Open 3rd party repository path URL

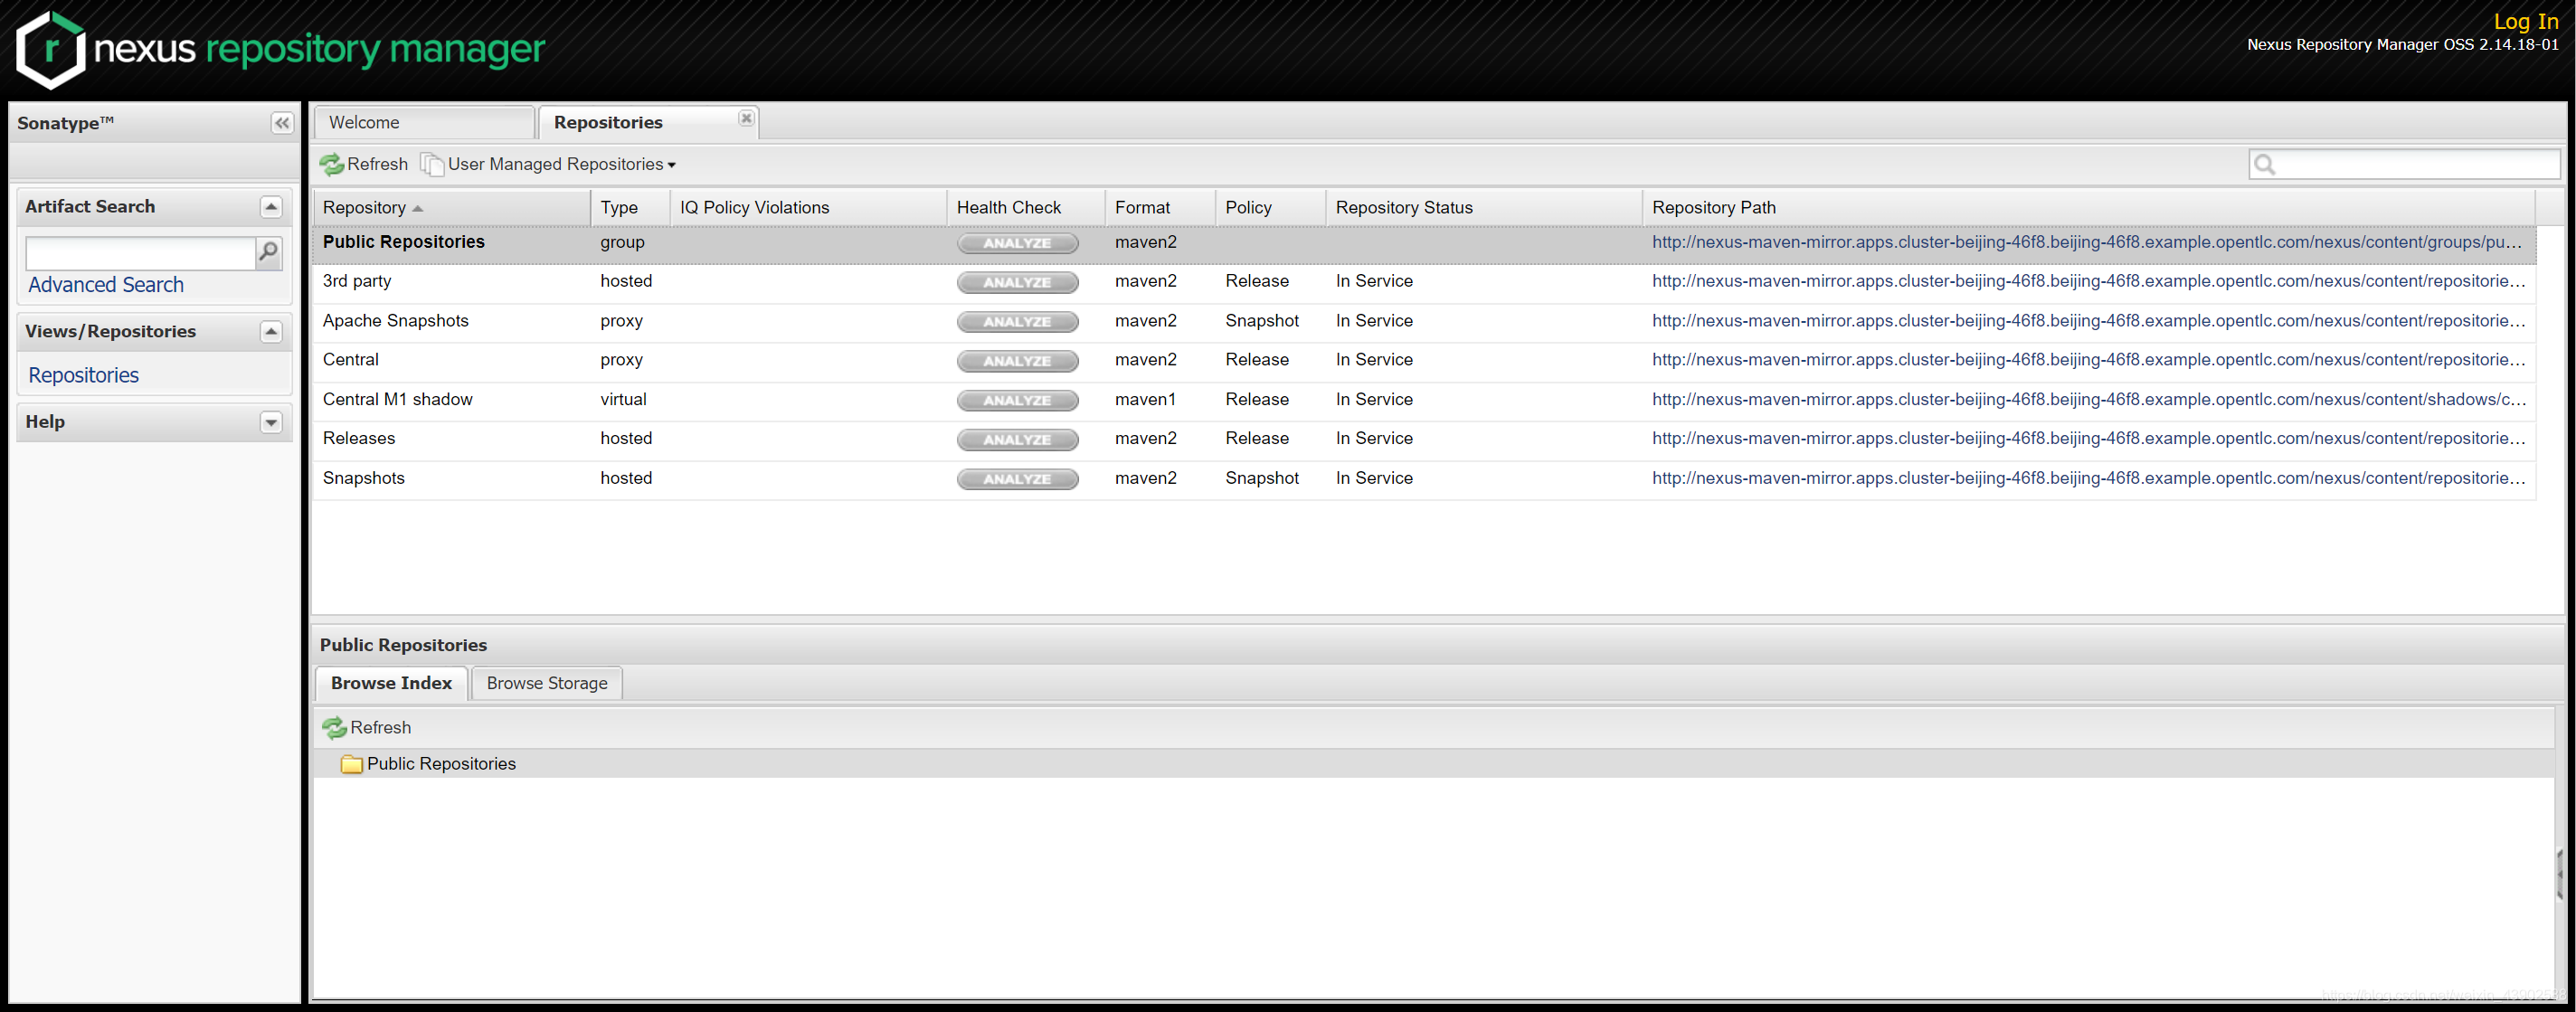pyautogui.click(x=2088, y=281)
